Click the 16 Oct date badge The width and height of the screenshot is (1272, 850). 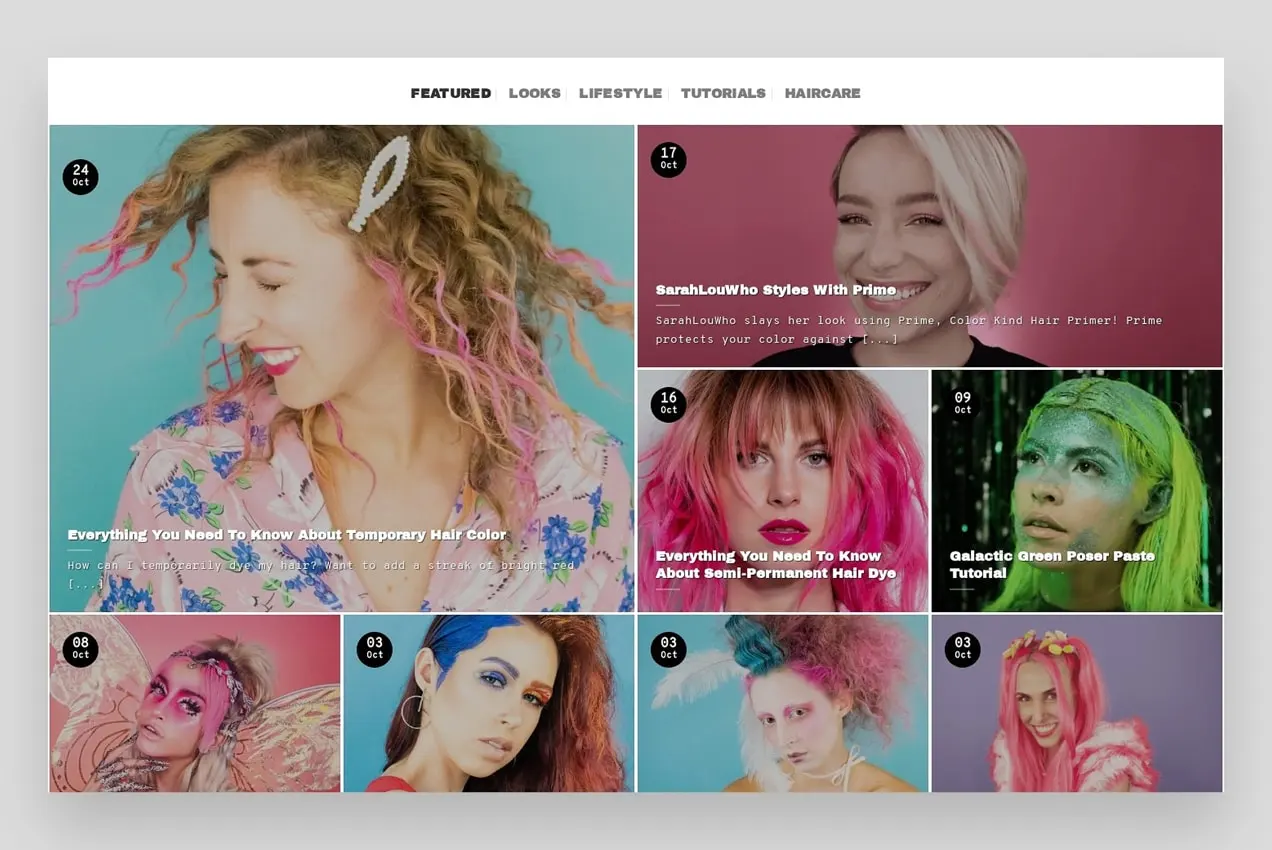tap(668, 404)
